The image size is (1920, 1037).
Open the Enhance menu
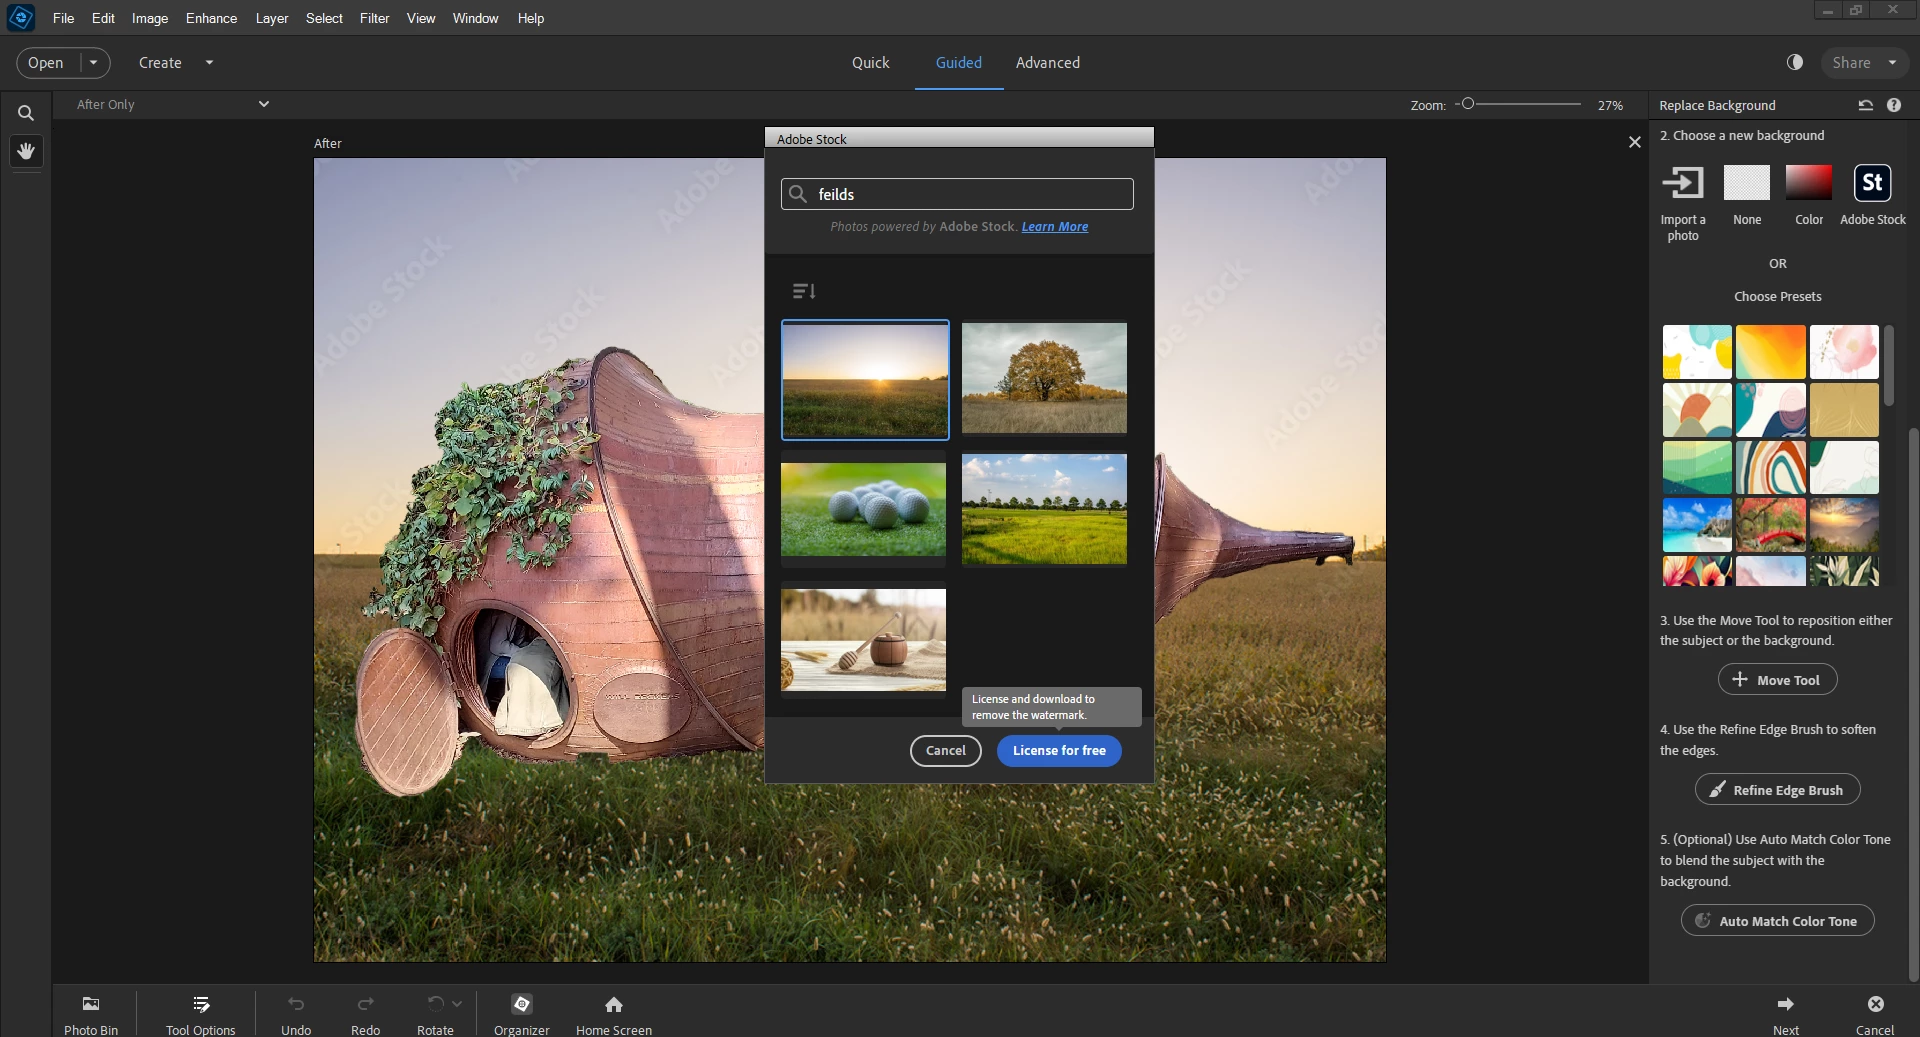click(x=211, y=18)
